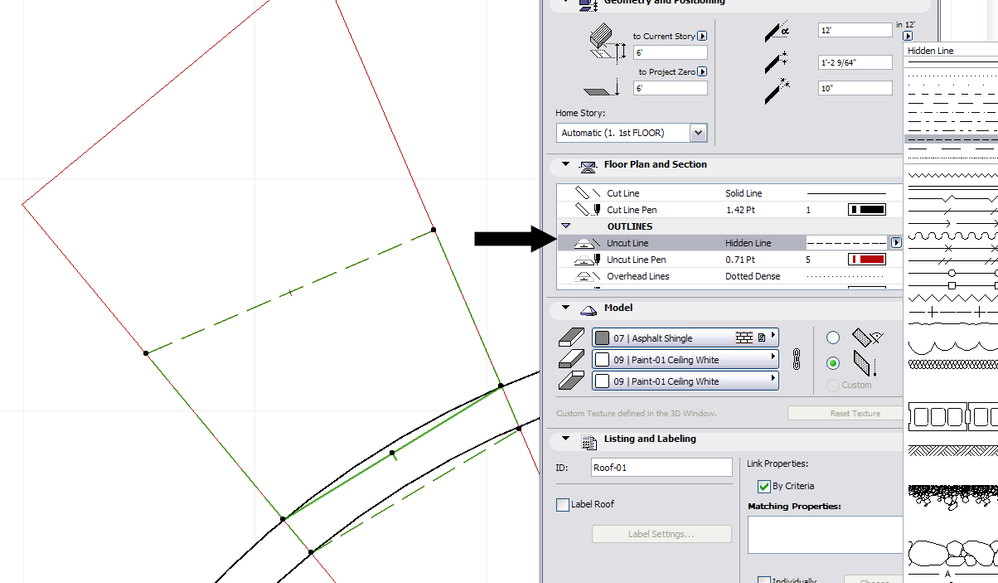Viewport: 998px width, 583px height.
Task: Open the bottom Paint-01 Ceiling White popup
Action: [685, 381]
